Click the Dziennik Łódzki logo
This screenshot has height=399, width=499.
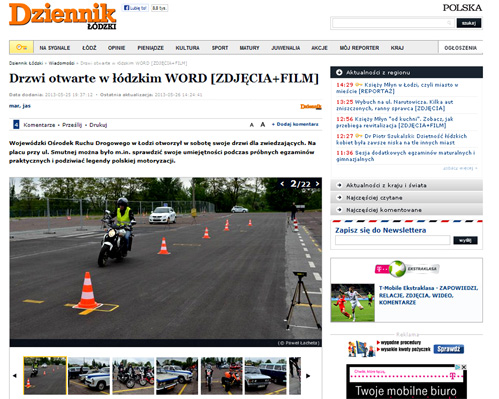pyautogui.click(x=63, y=16)
